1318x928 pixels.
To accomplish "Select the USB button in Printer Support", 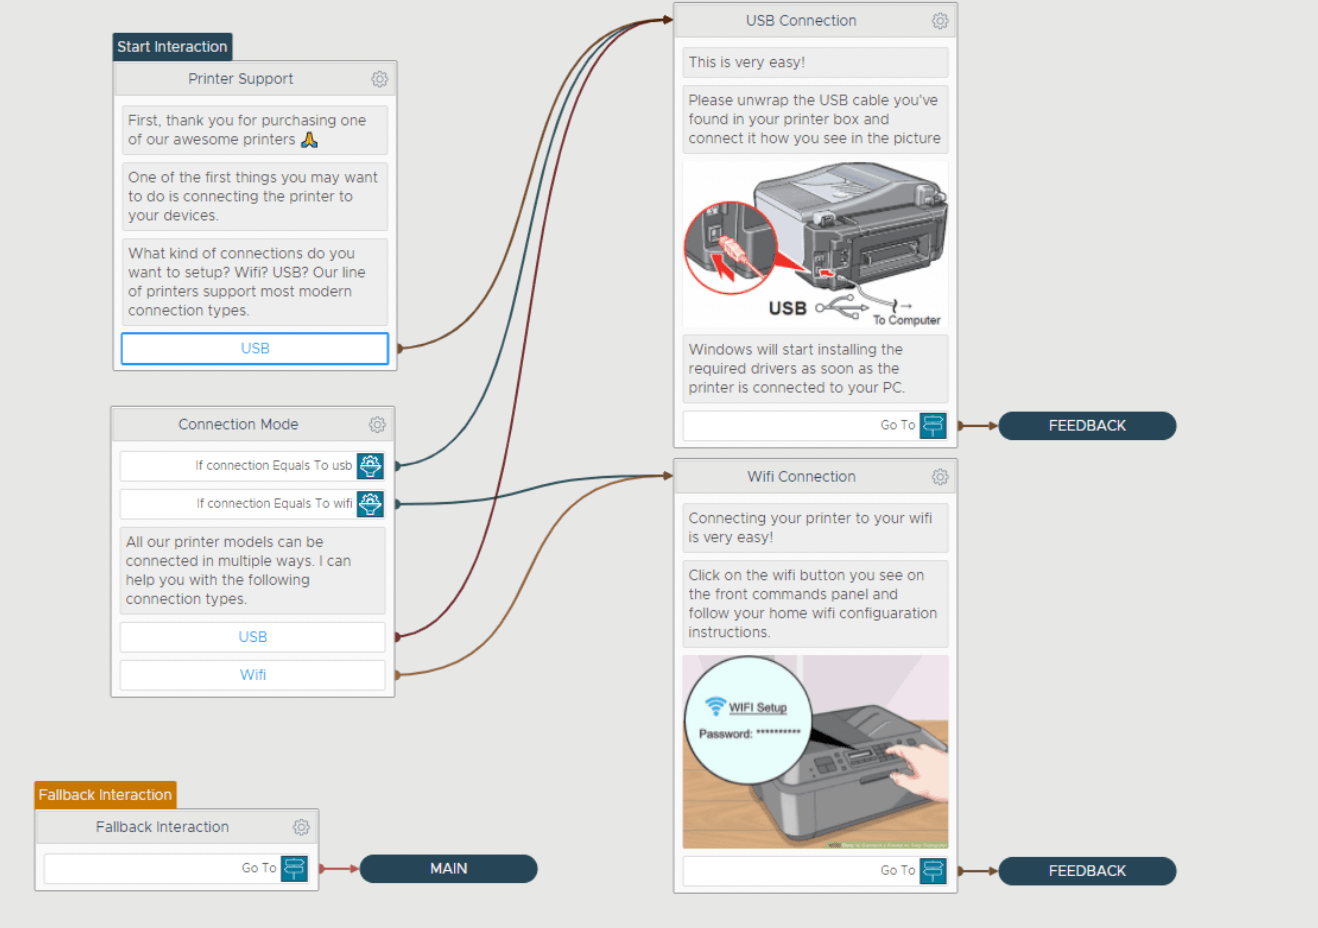I will tap(255, 349).
